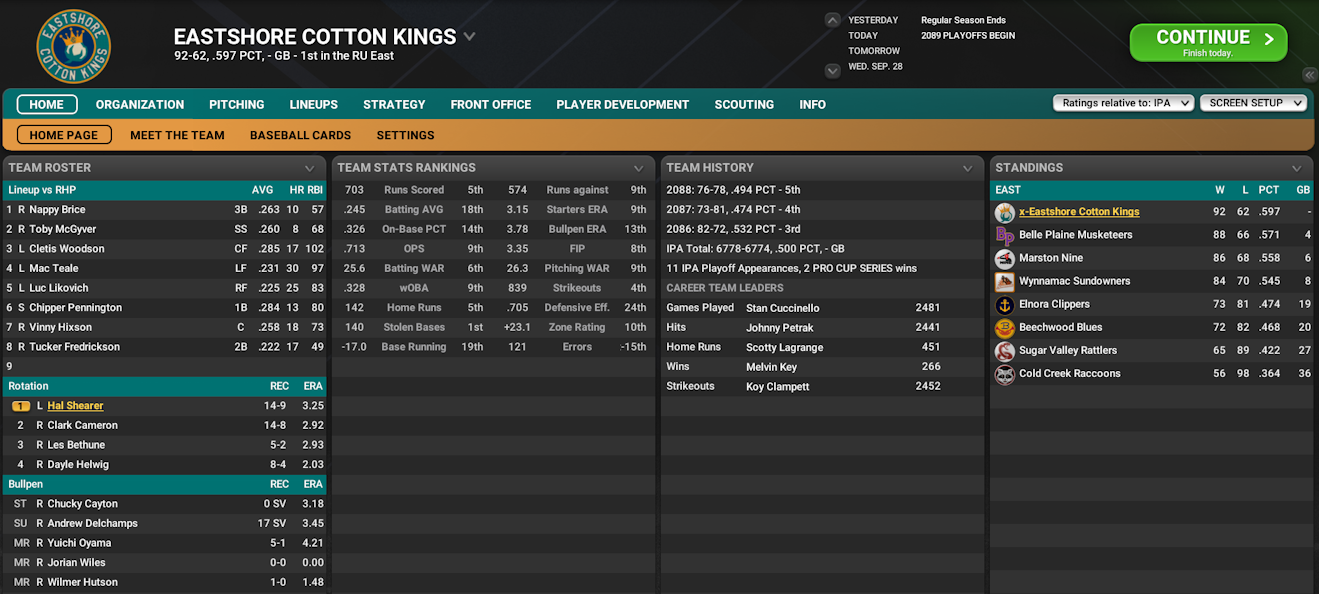Viewport: 1319px width, 594px height.
Task: Click the Marston Nine team logo icon
Action: [1004, 258]
